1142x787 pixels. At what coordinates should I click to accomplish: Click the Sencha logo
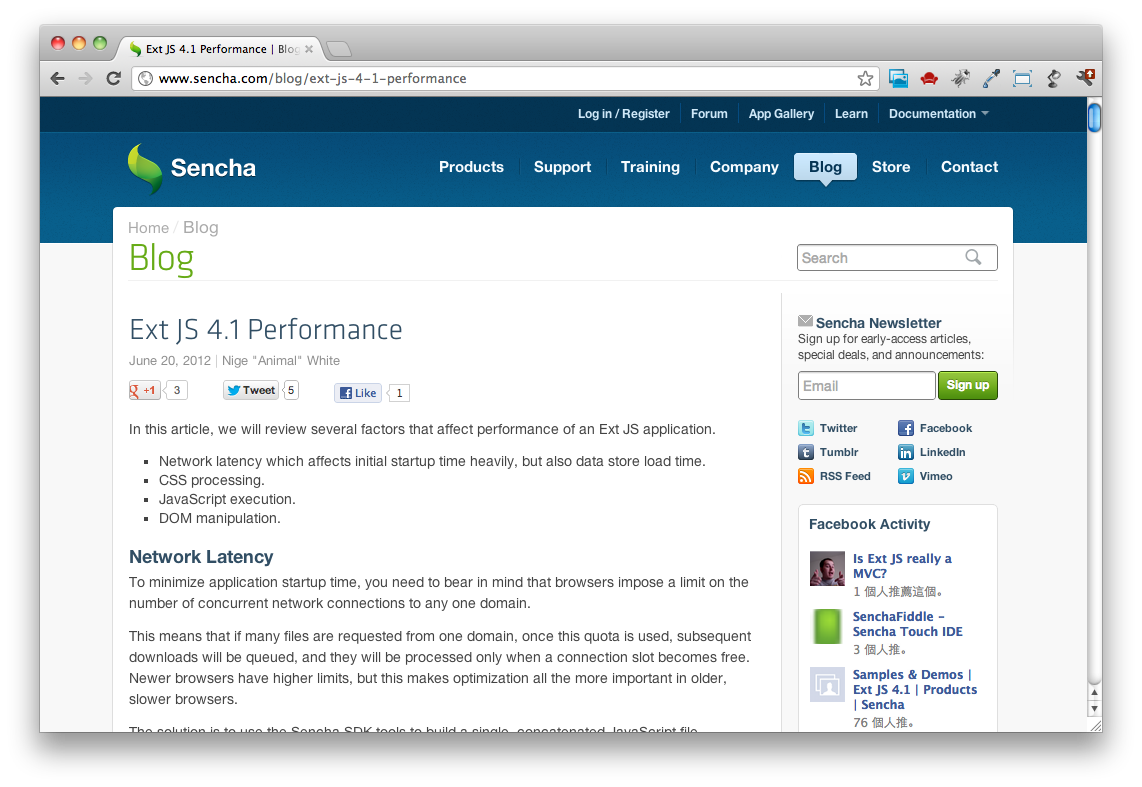point(190,166)
